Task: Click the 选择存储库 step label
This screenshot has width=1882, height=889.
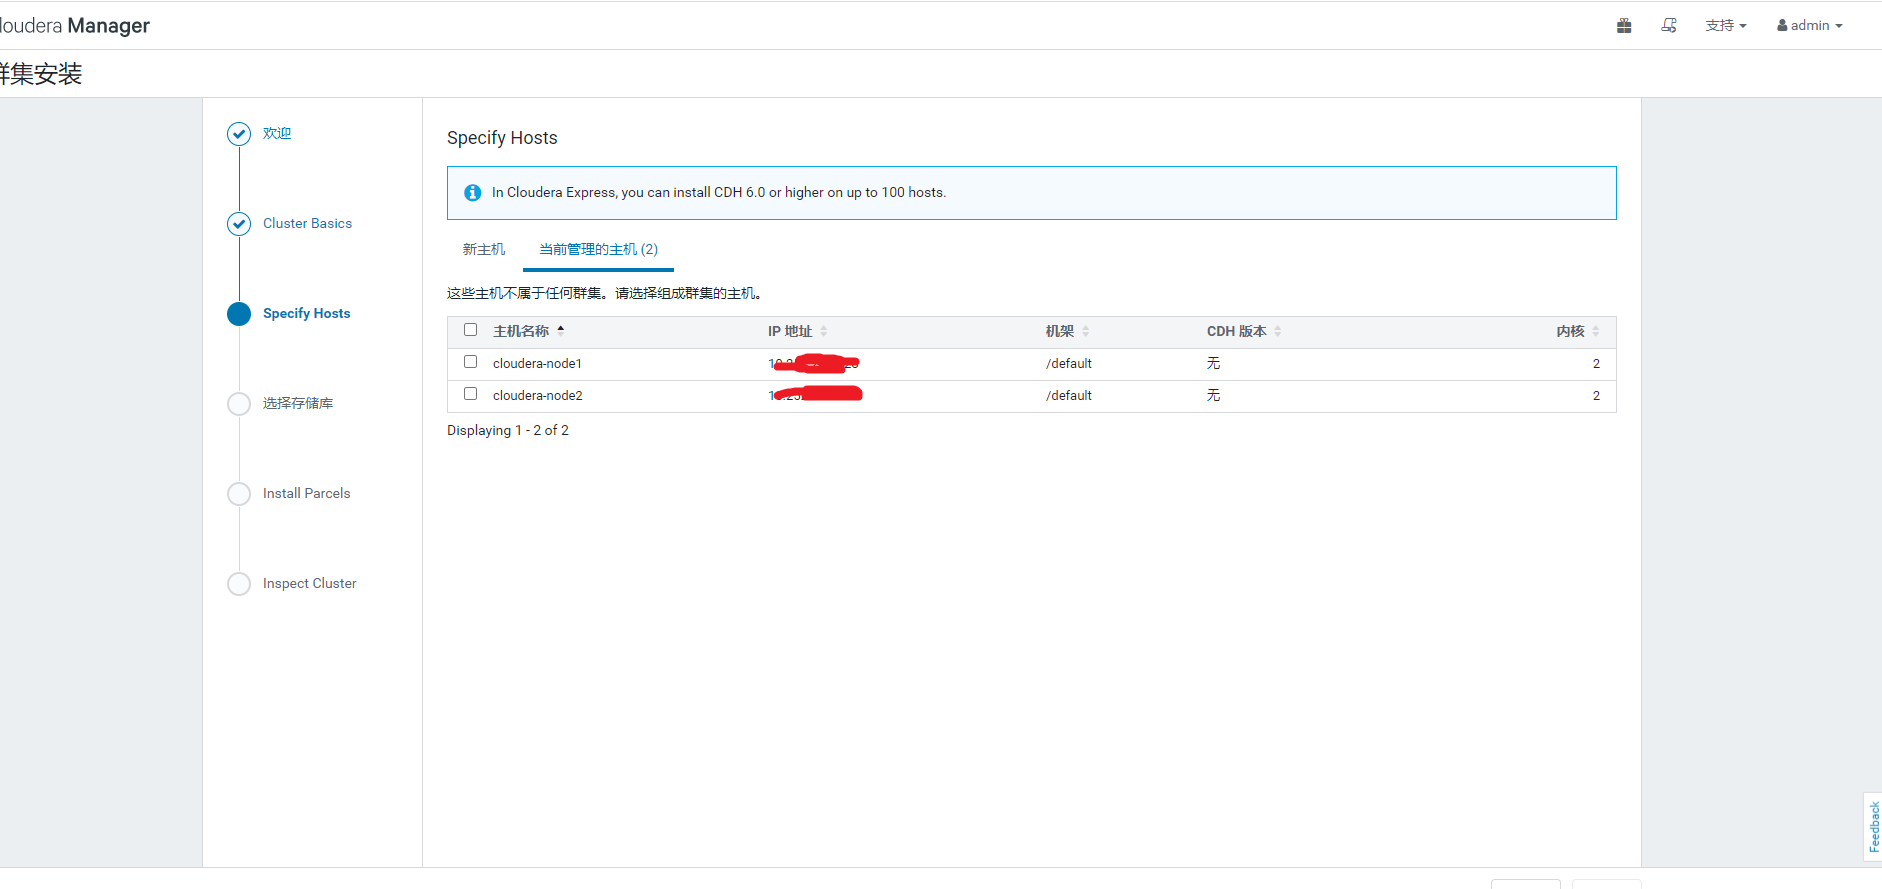Action: tap(298, 404)
